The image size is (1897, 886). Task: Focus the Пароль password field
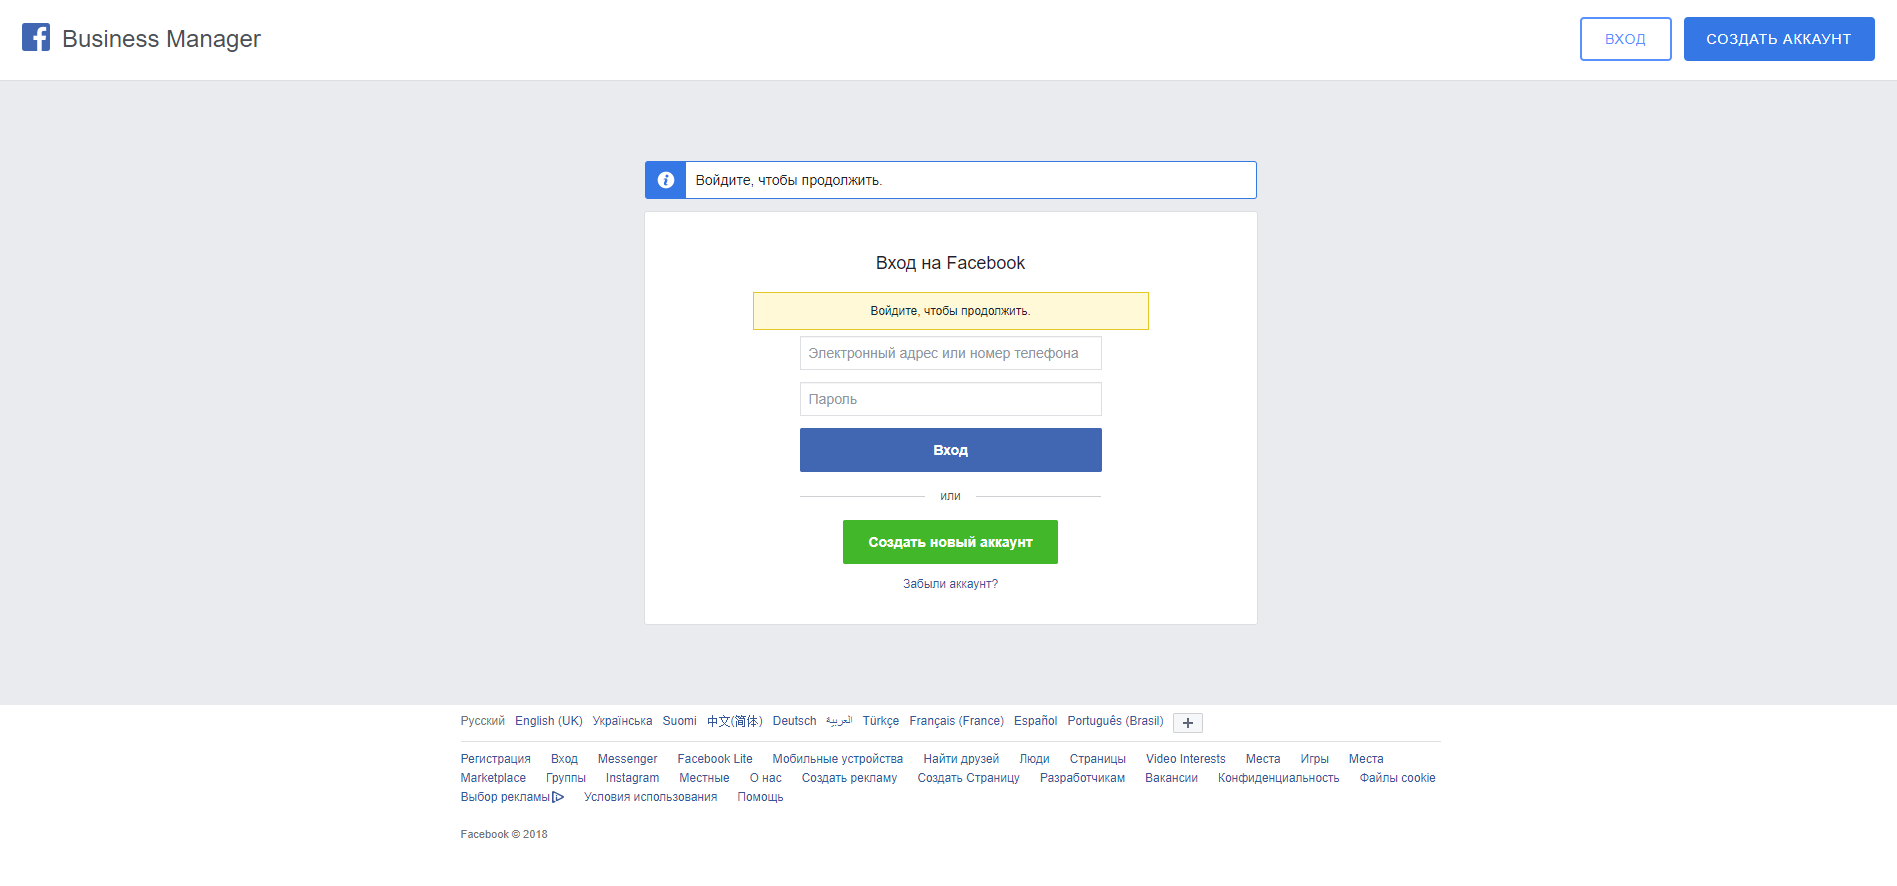point(950,399)
